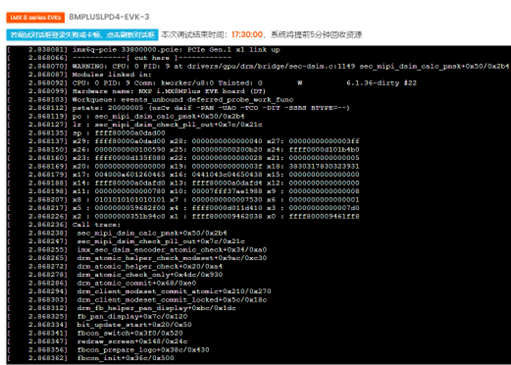Screen dimensions: 511x365
Task: Click the 'Call trace:' line in terminal
Action: pos(64,224)
